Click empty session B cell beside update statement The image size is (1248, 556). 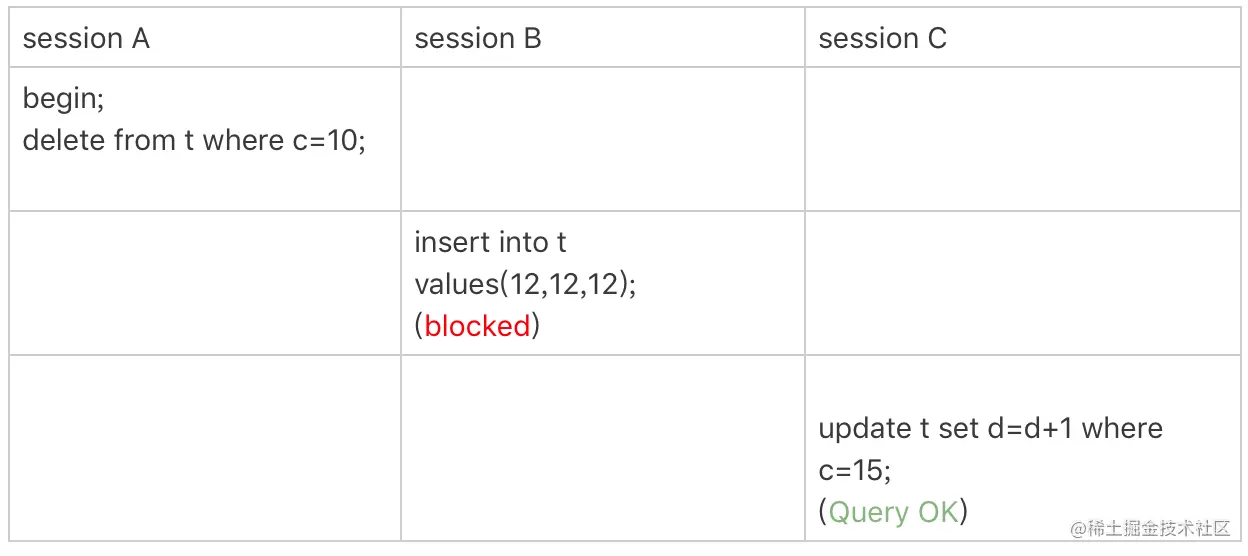(603, 447)
